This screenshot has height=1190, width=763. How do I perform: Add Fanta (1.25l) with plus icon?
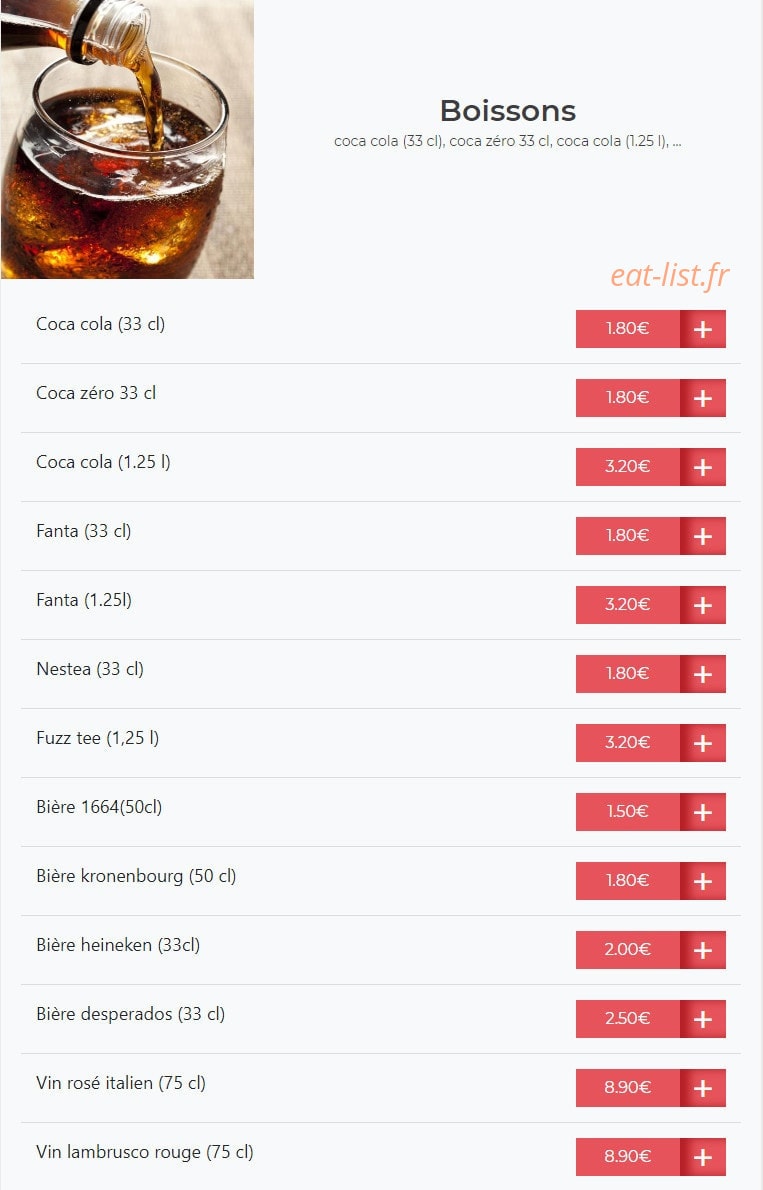(702, 605)
